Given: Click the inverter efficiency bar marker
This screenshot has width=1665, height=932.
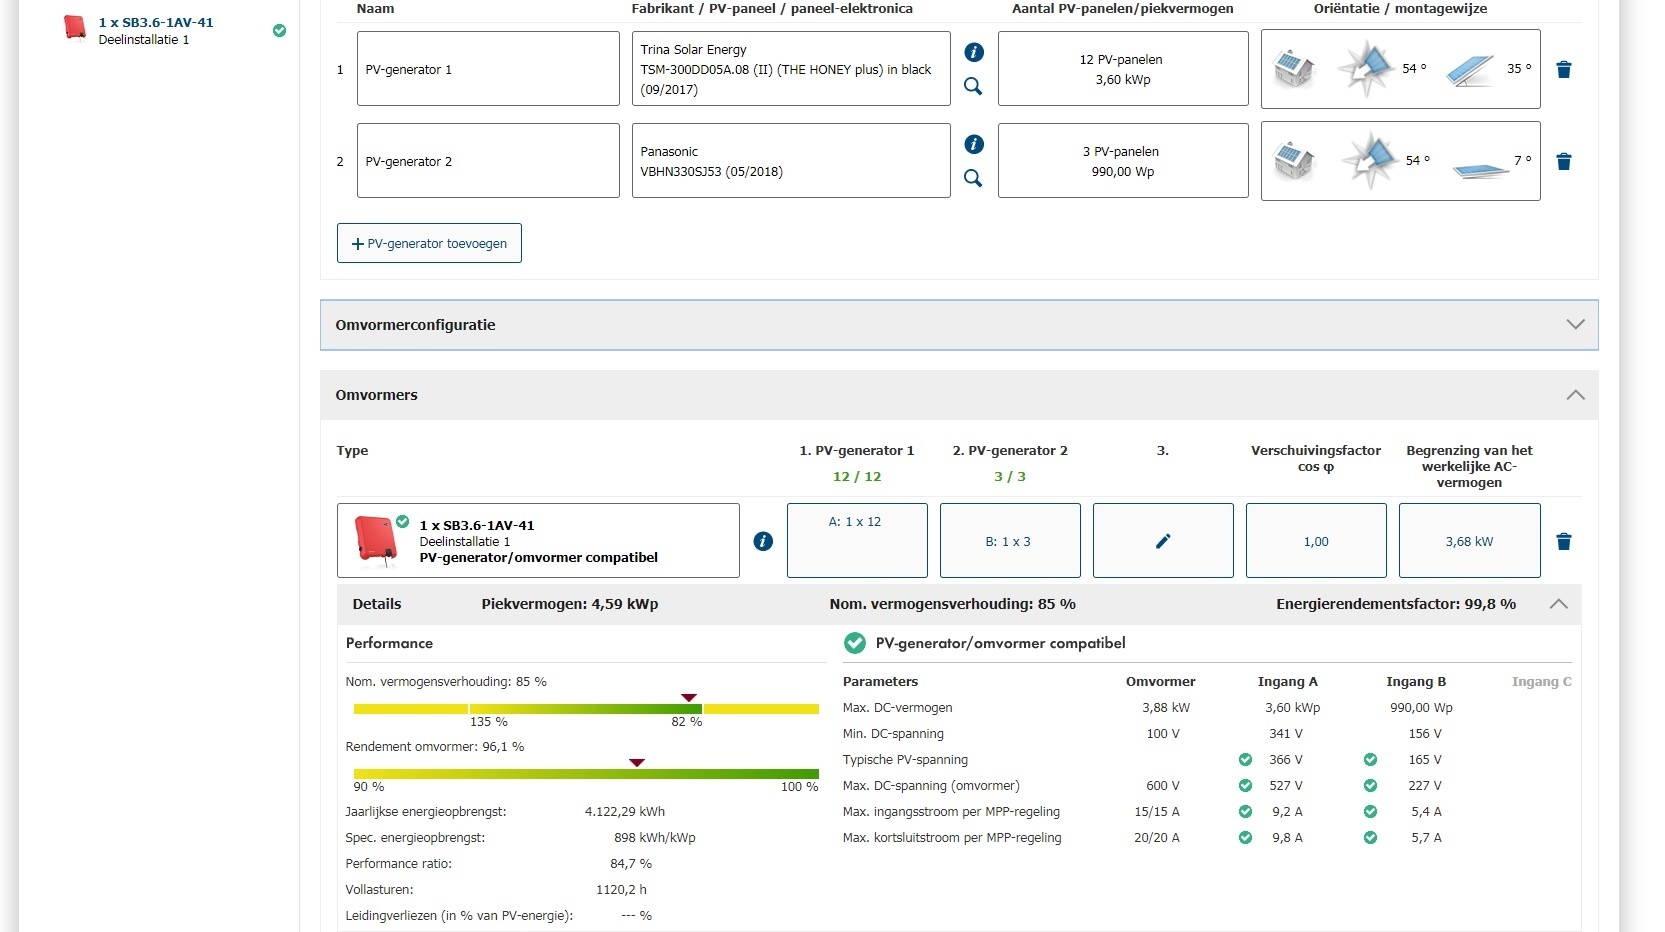Looking at the screenshot, I should [x=637, y=763].
